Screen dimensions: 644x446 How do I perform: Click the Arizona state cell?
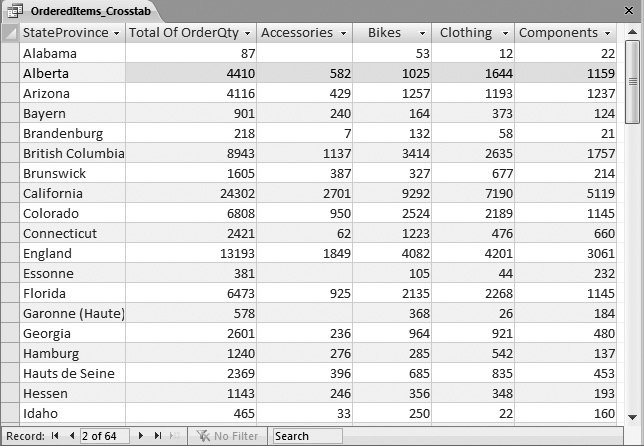(72, 94)
